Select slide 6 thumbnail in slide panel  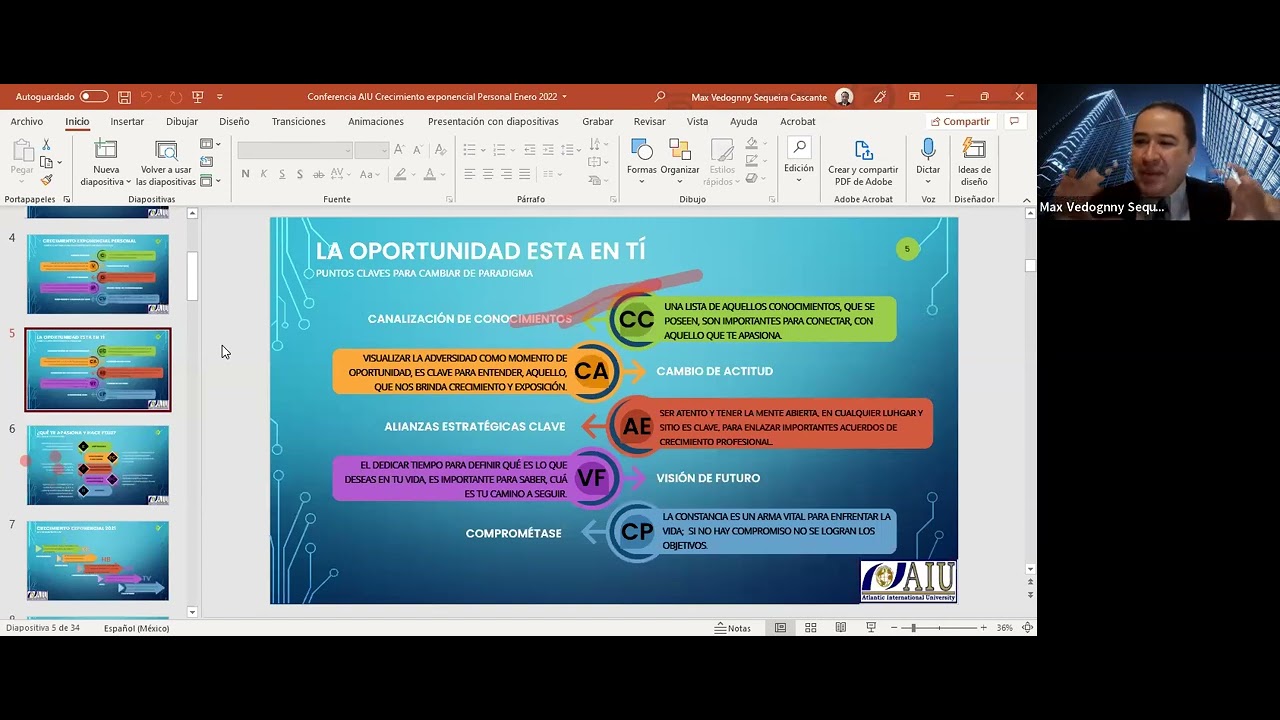point(97,464)
